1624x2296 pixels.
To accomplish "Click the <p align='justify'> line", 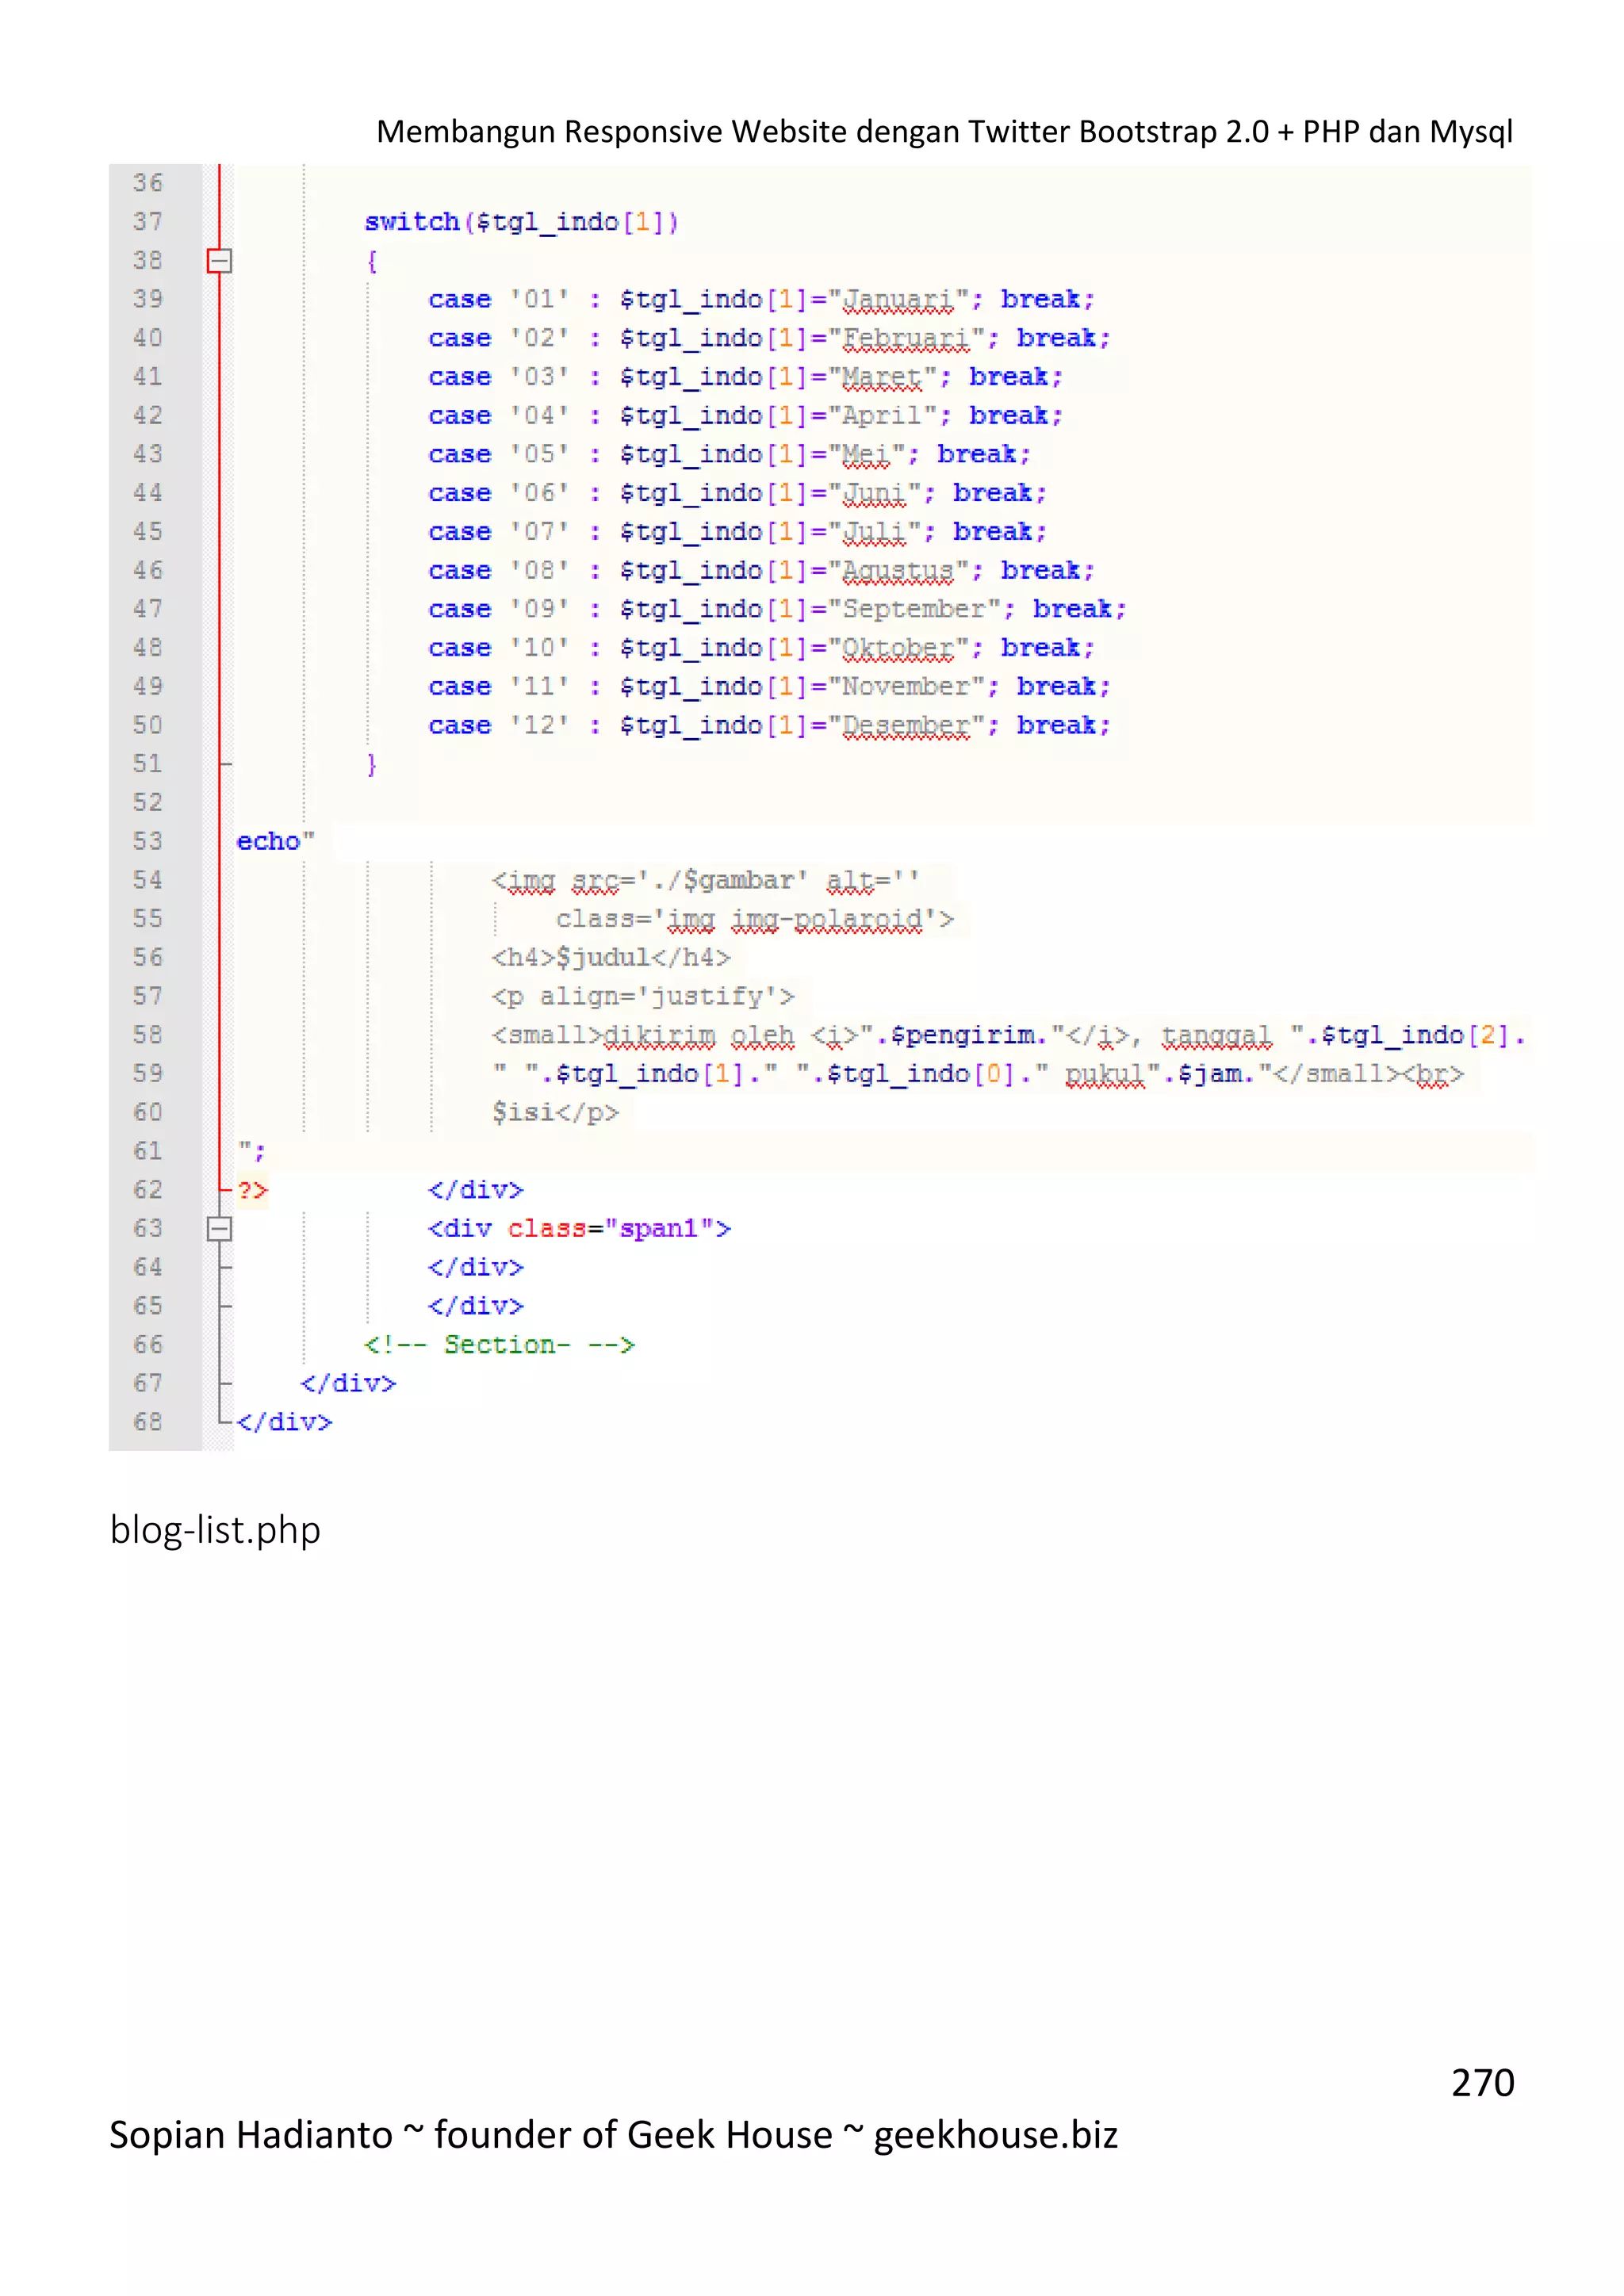I will pos(643,997).
